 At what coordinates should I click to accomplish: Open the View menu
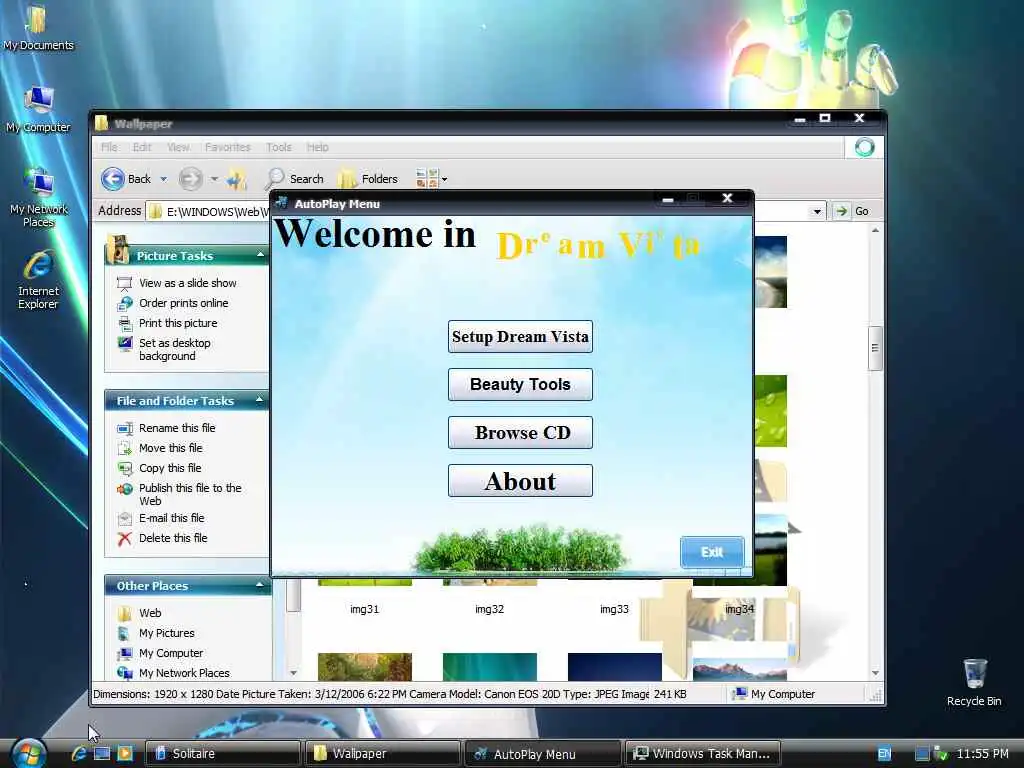[x=178, y=147]
